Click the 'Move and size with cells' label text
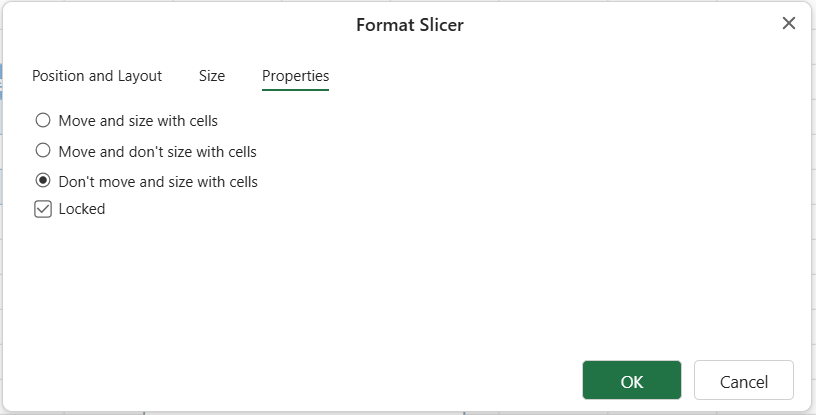The height and width of the screenshot is (415, 816). click(138, 121)
